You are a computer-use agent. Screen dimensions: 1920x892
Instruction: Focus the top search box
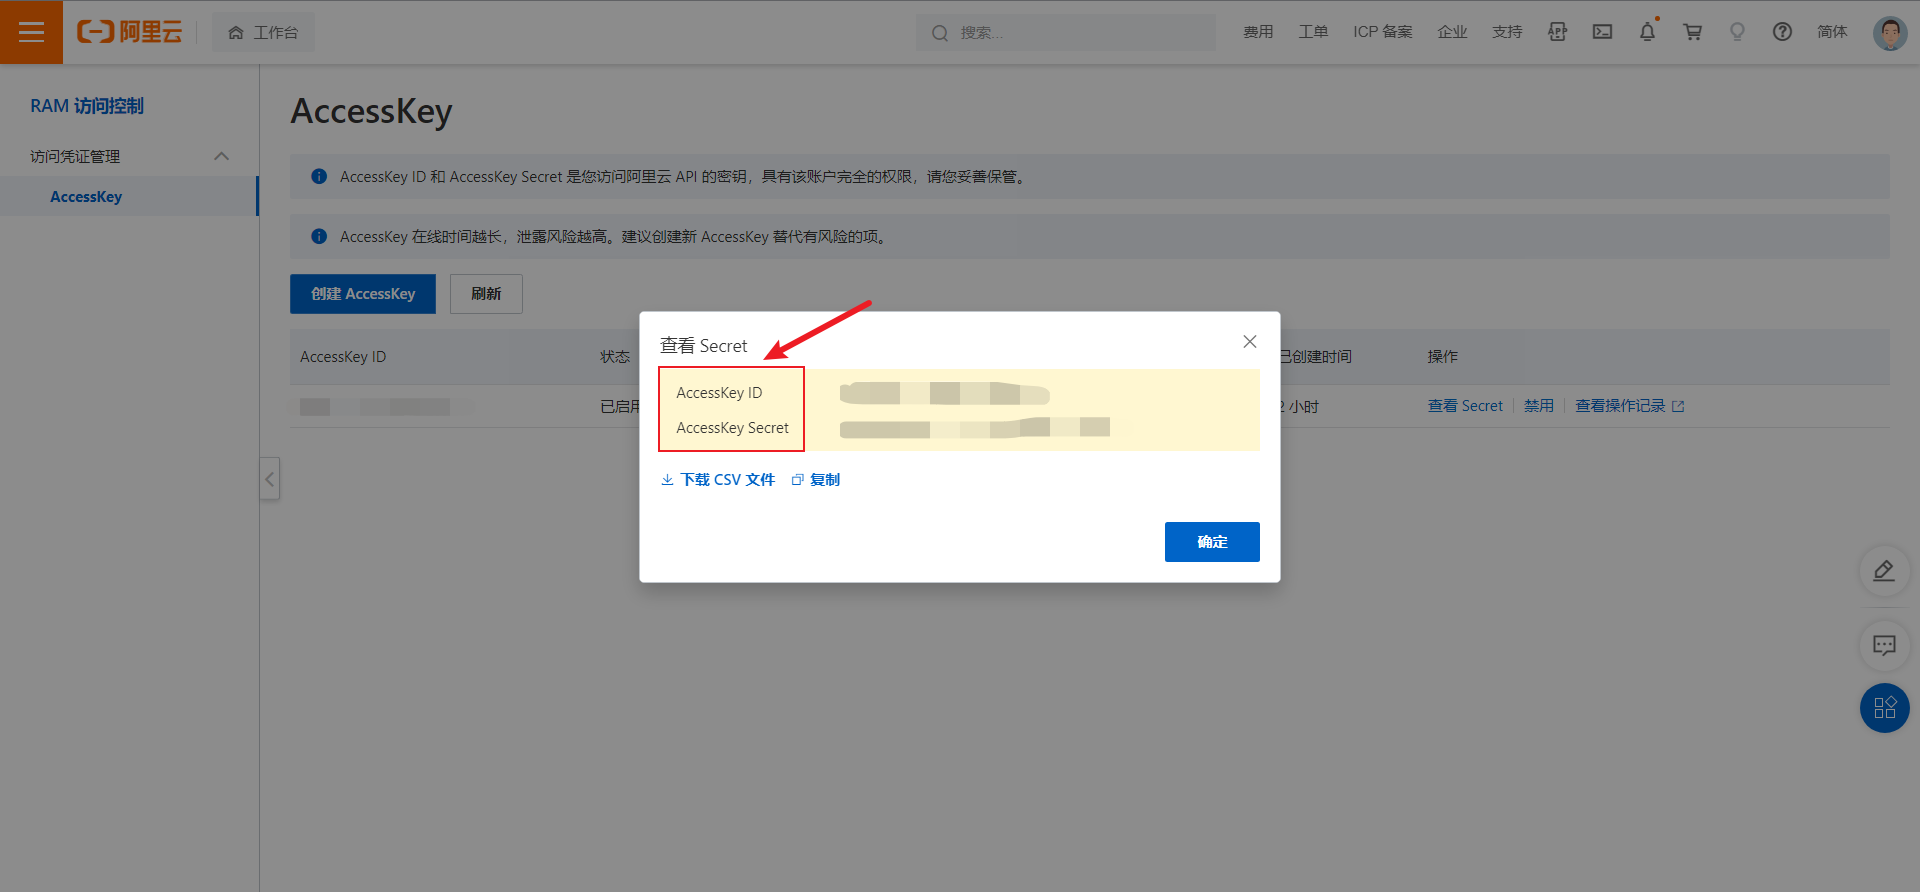1066,32
